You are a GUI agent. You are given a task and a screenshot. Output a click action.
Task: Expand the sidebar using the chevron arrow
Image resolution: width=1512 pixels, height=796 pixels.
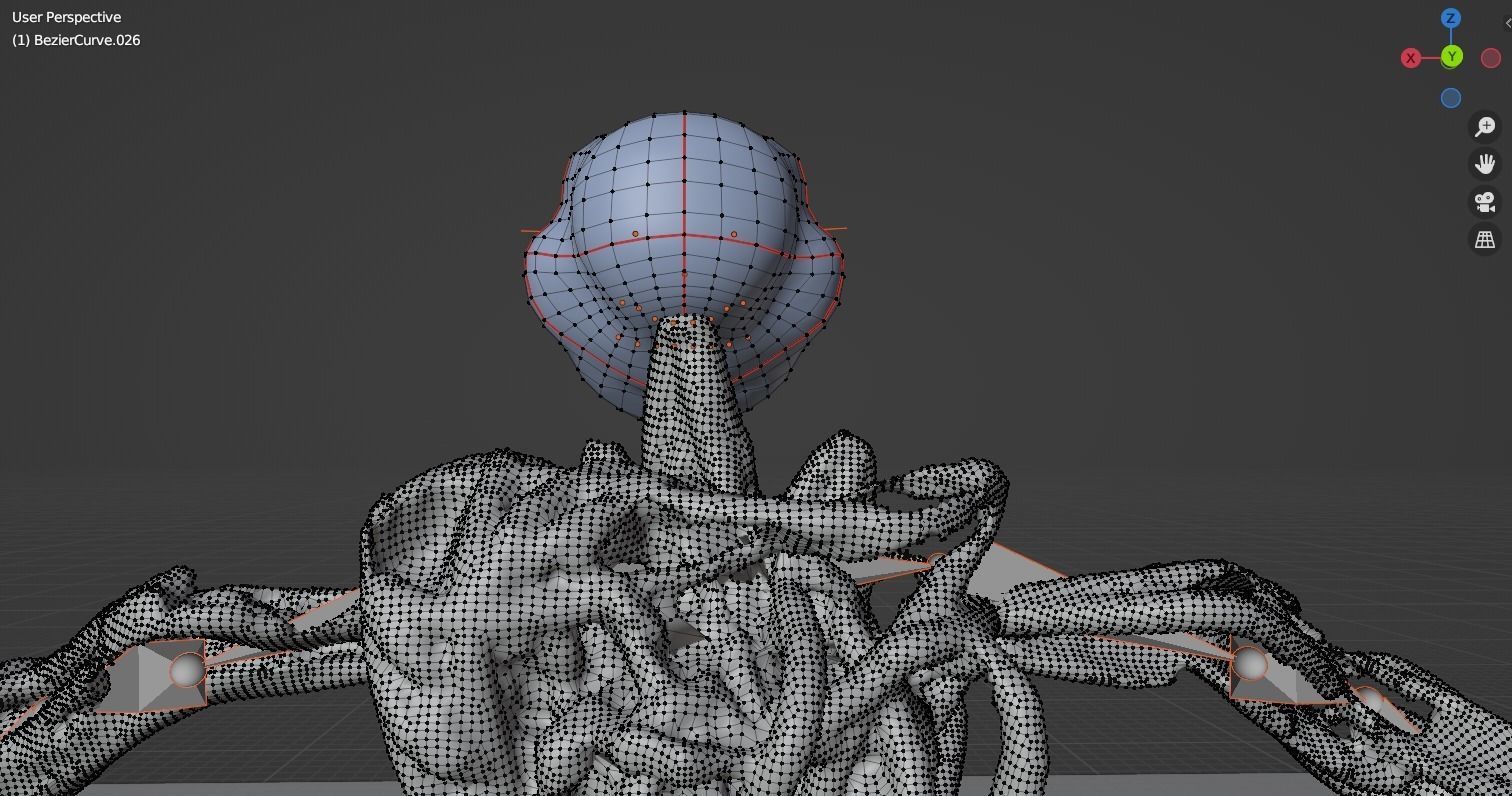[1507, 22]
